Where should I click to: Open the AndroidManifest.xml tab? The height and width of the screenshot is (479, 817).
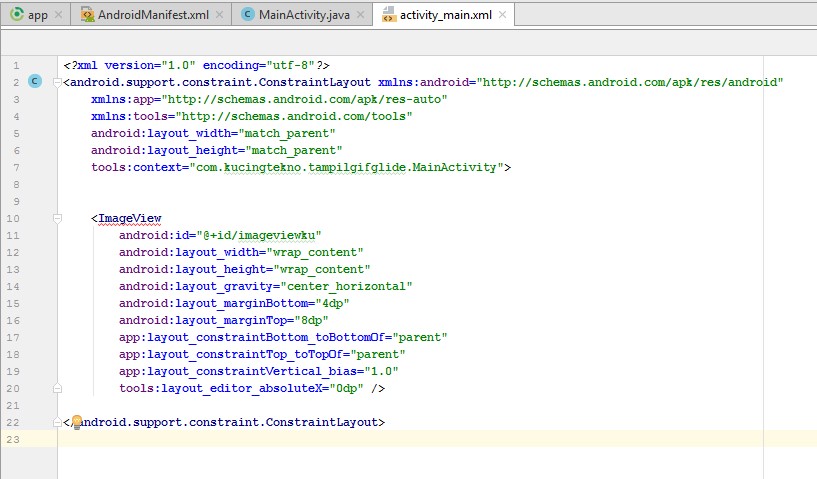click(149, 15)
